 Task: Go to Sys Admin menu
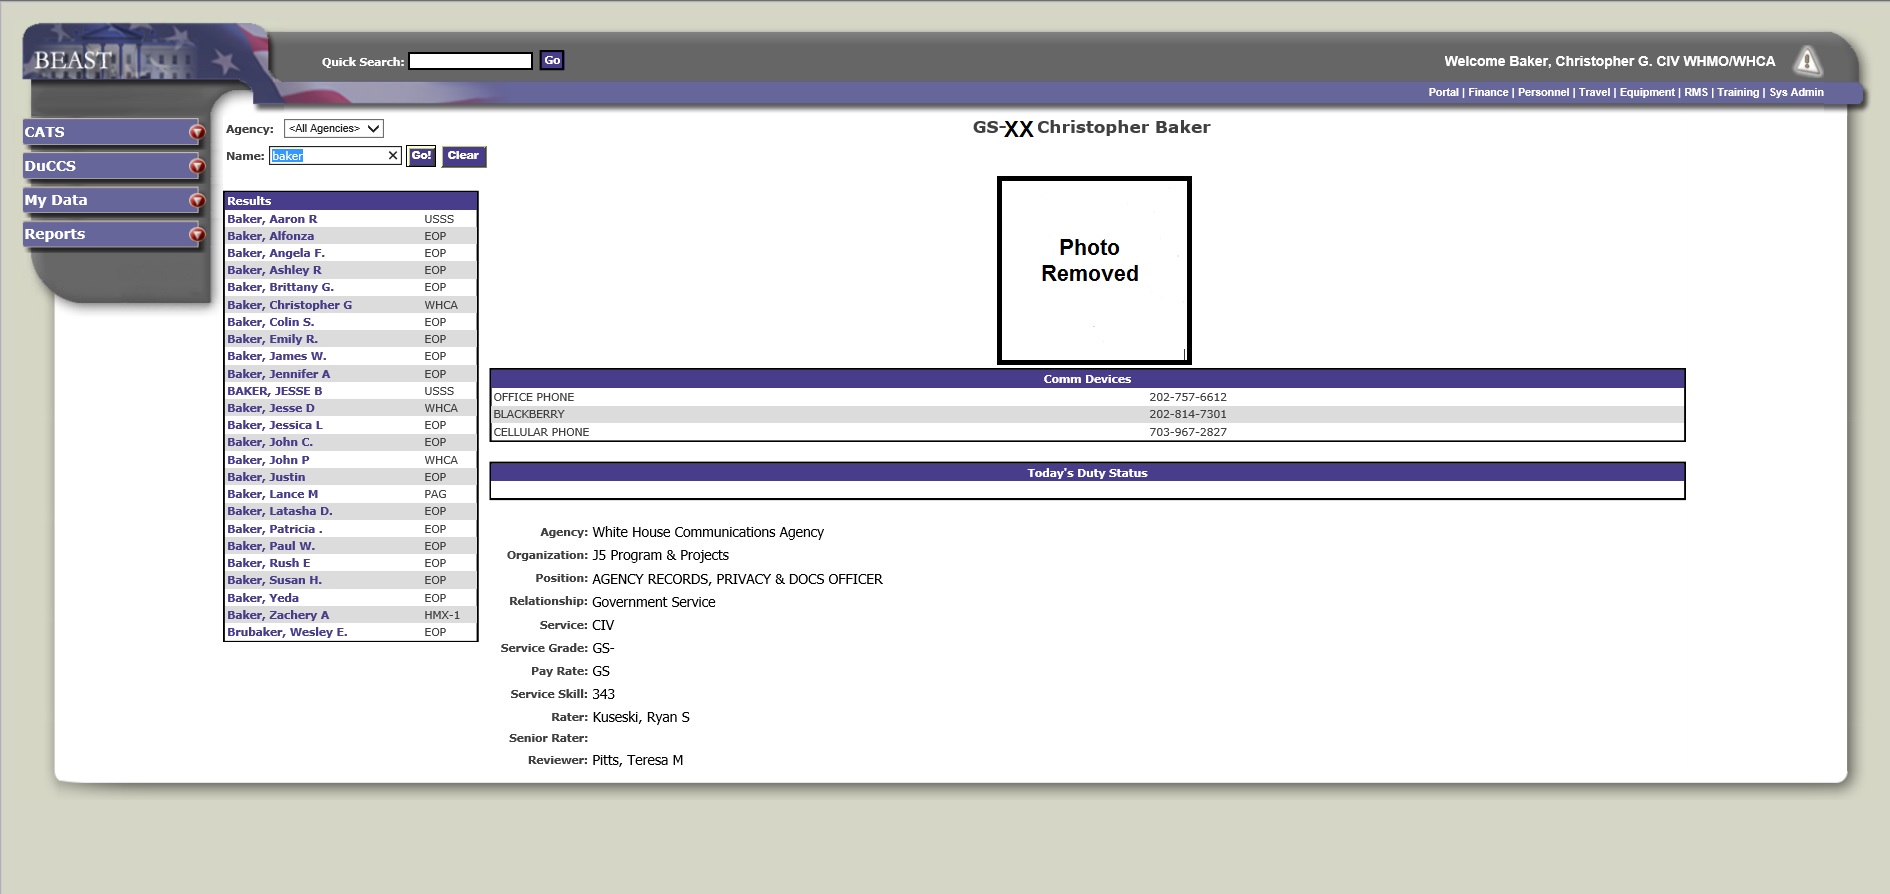1796,92
